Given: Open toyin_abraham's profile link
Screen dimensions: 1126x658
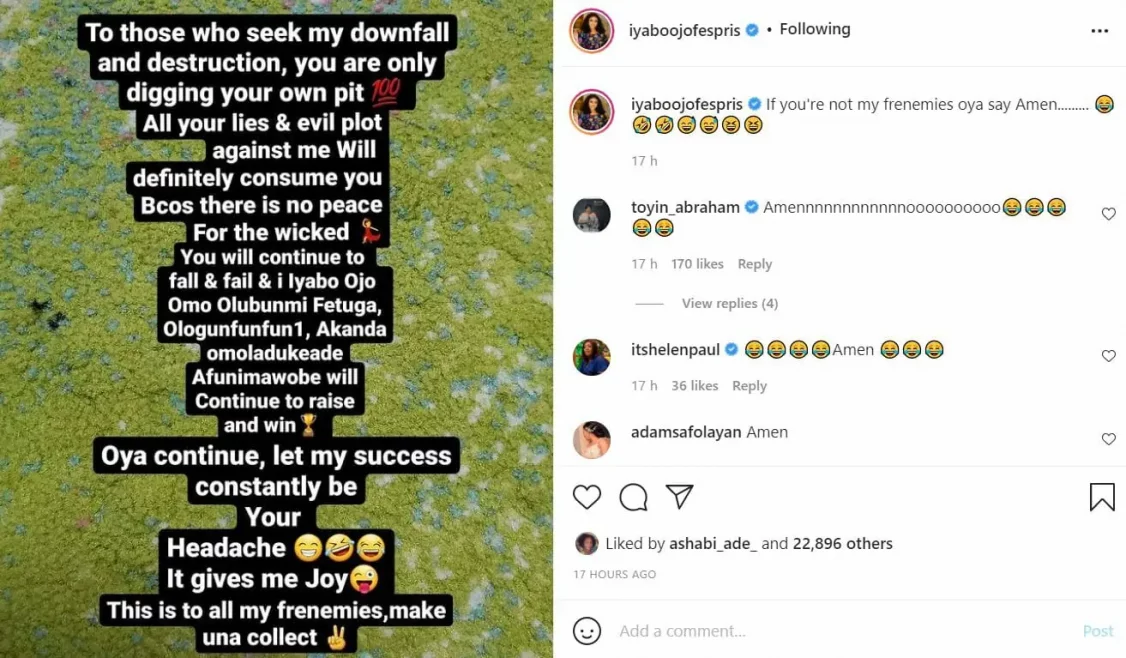Looking at the screenshot, I should pos(685,207).
